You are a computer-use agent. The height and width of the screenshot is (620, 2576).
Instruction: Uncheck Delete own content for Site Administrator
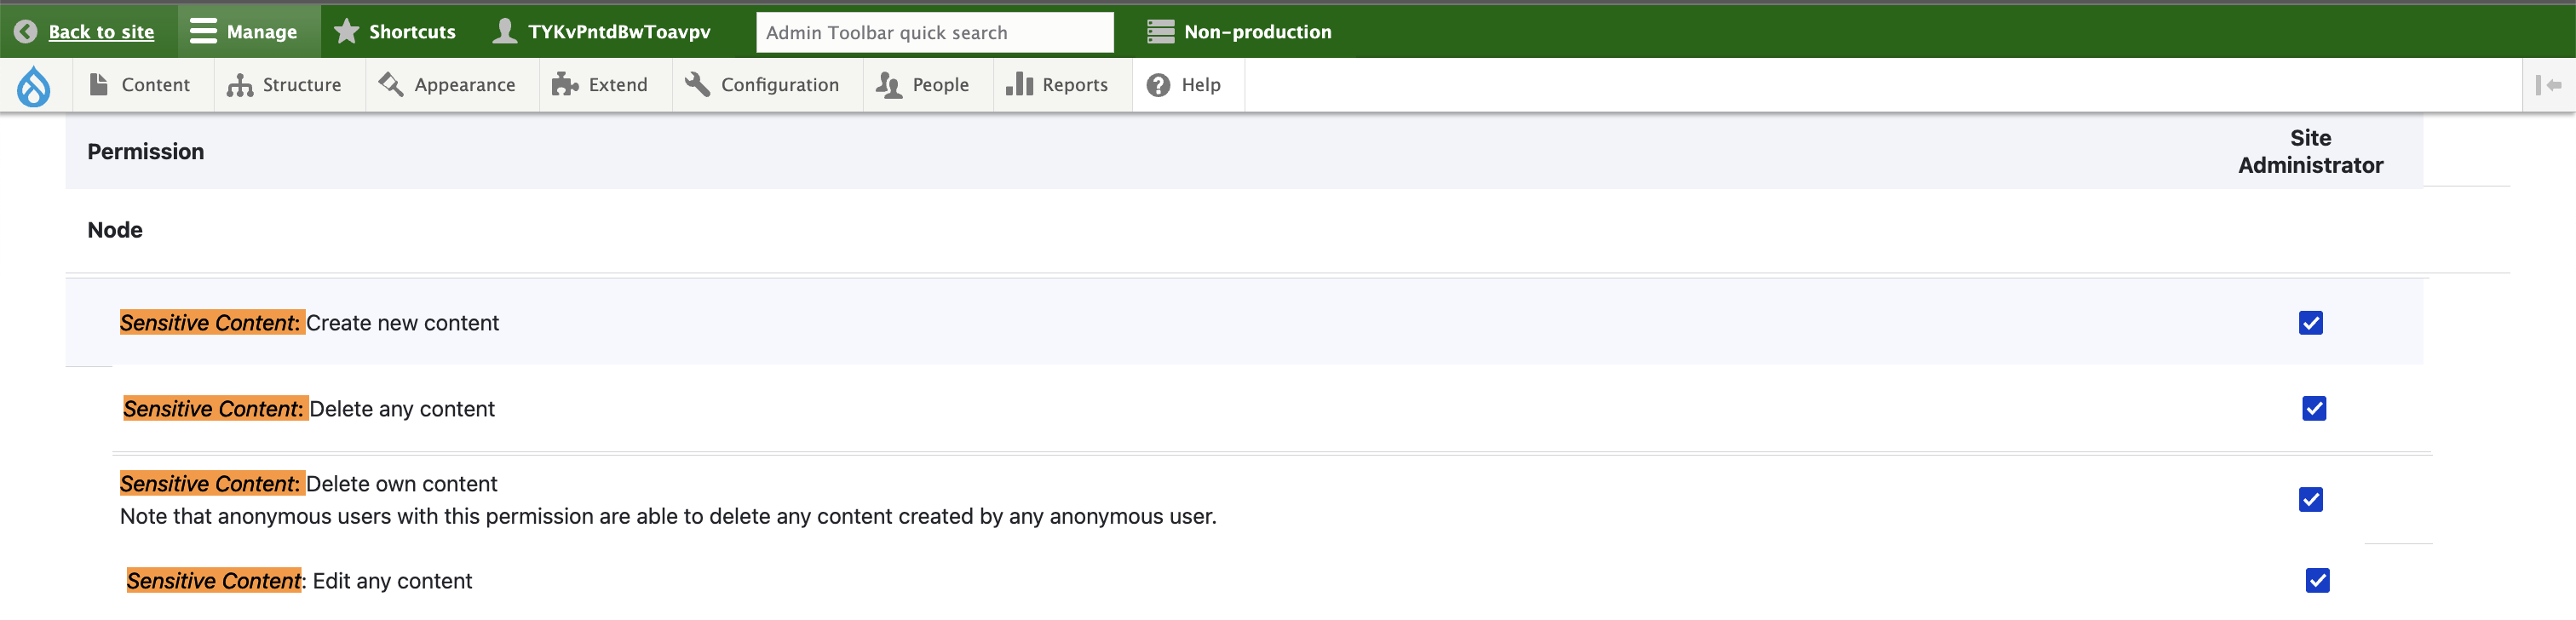pyautogui.click(x=2310, y=499)
